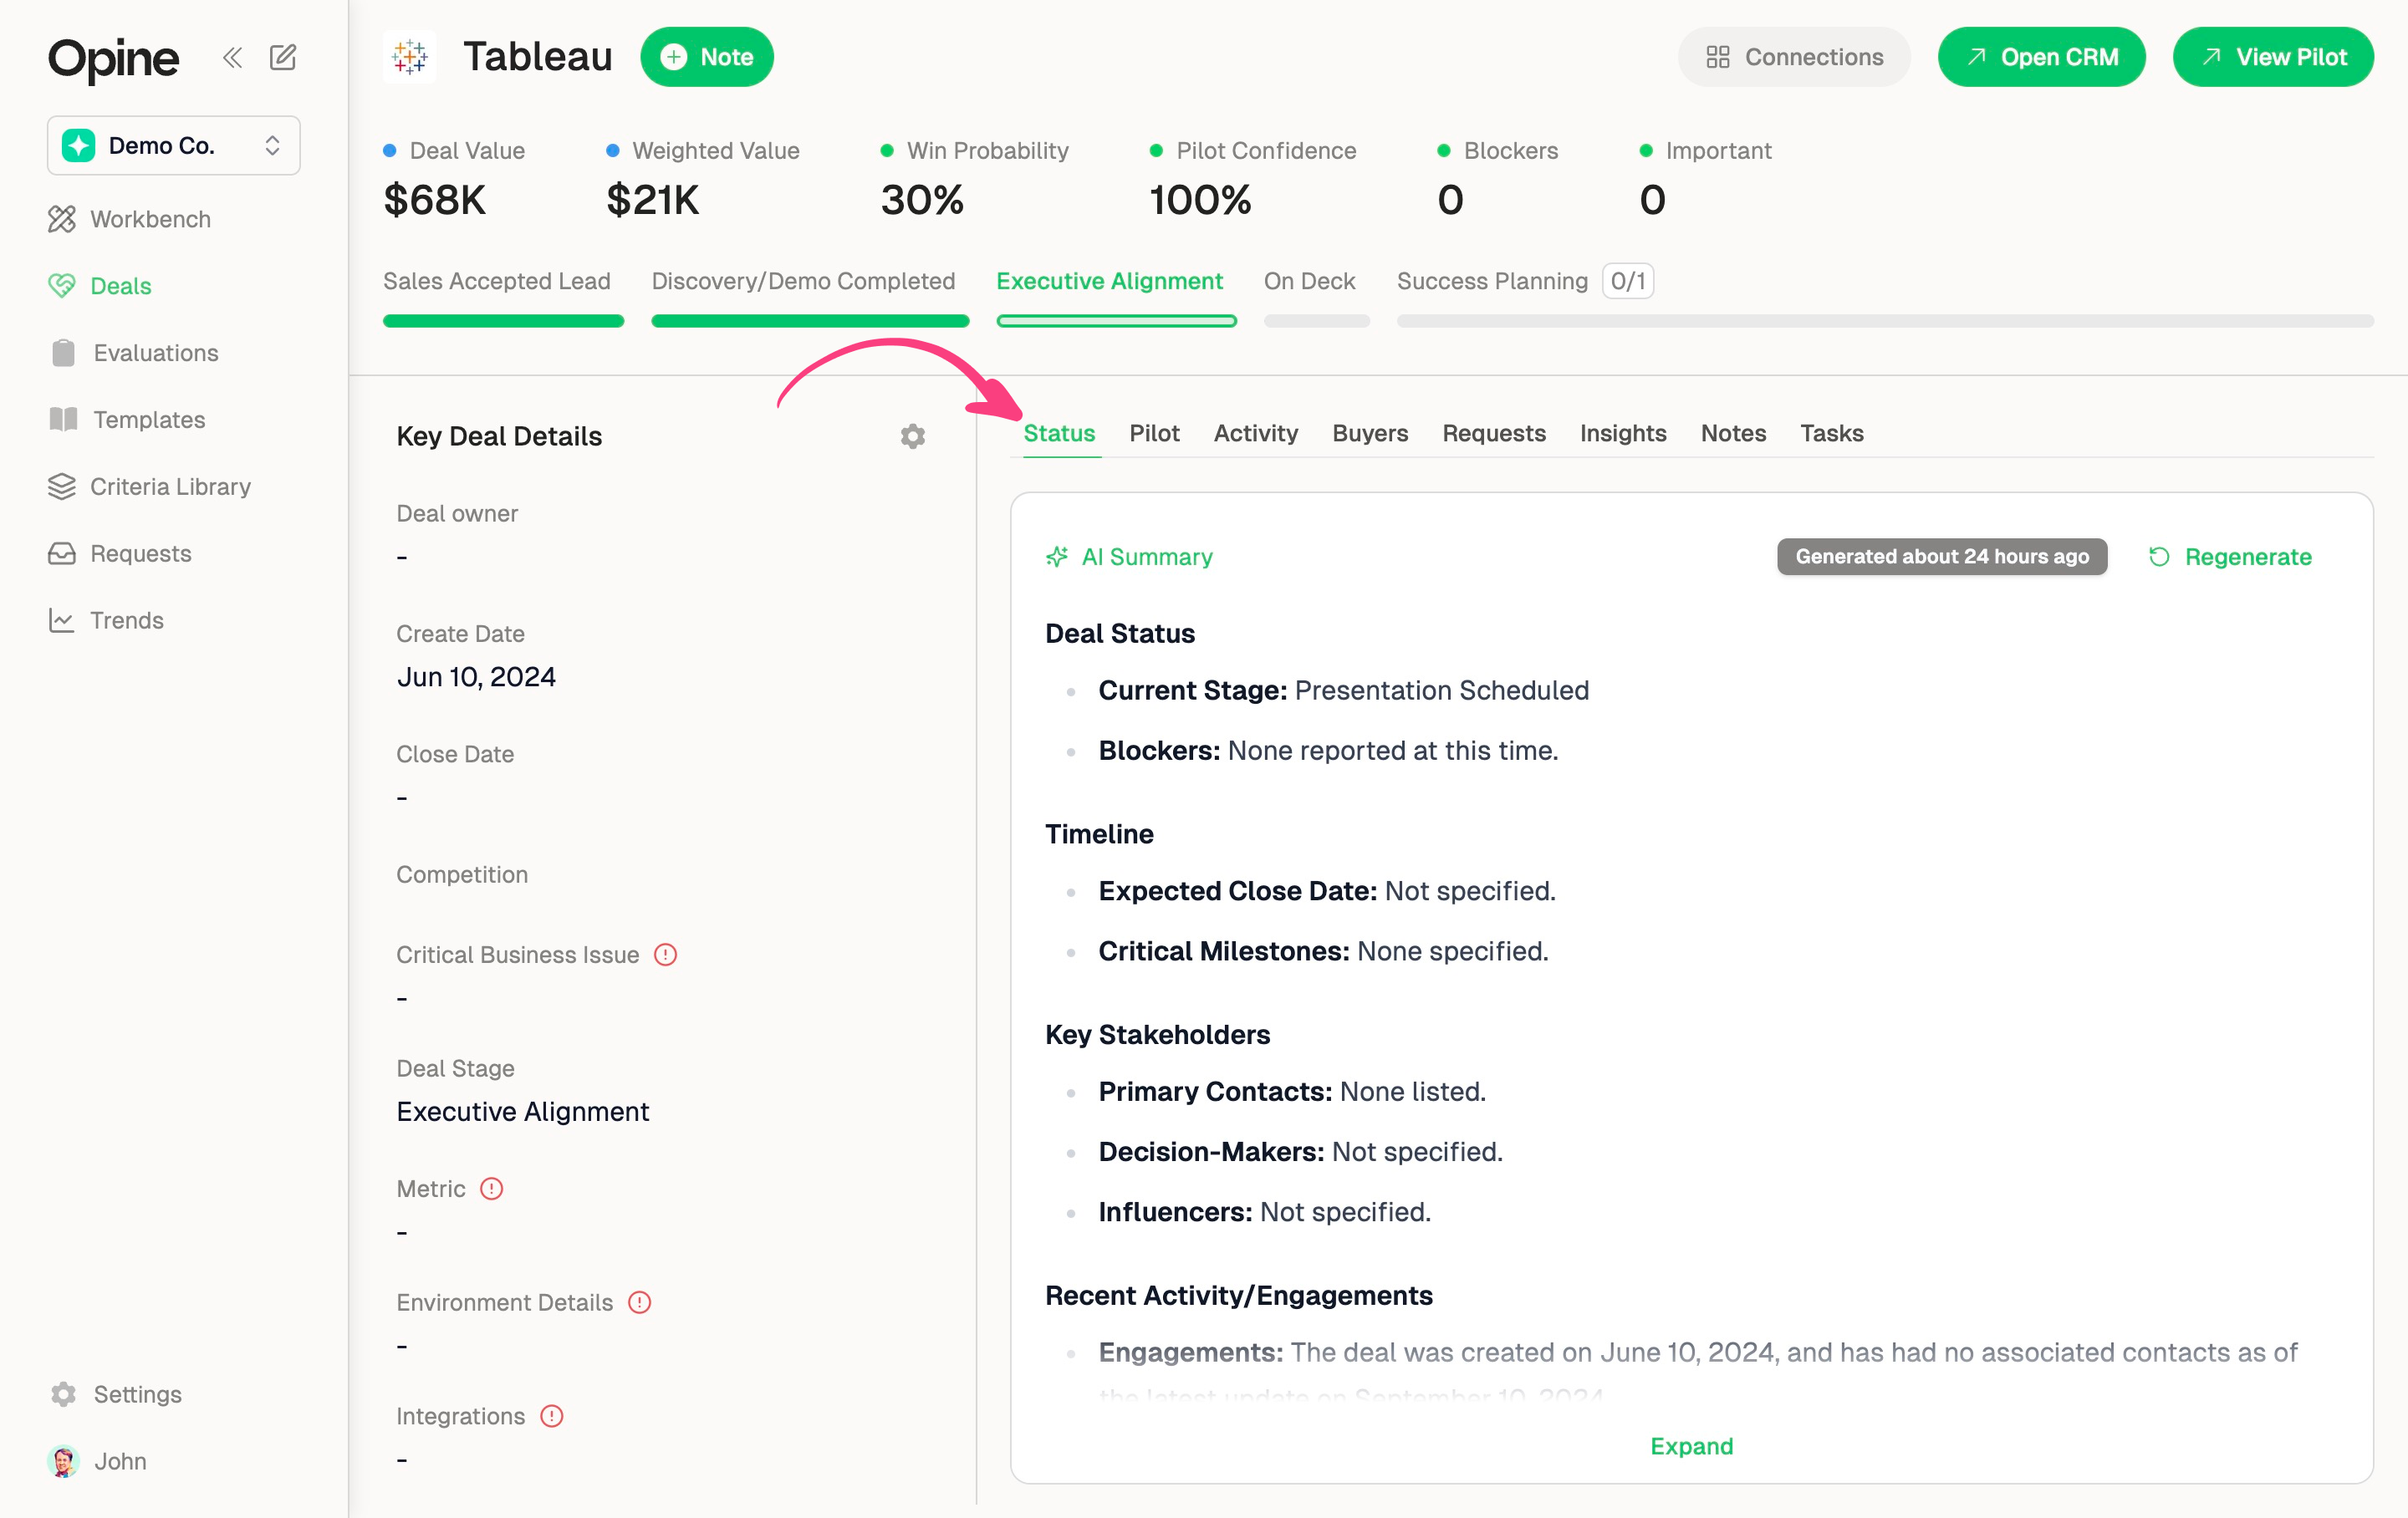Open Deals in the sidebar
Image resolution: width=2408 pixels, height=1518 pixels.
[121, 286]
